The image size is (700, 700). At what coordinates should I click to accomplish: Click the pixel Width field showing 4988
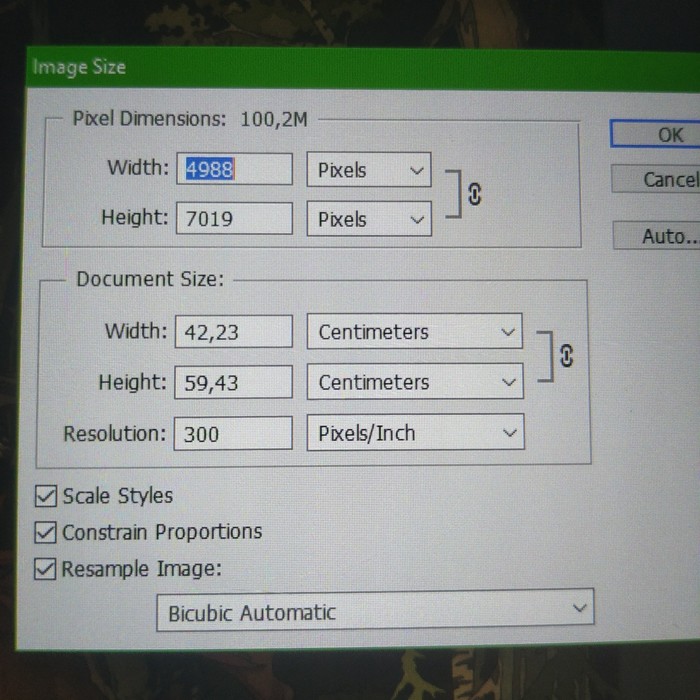[x=234, y=170]
